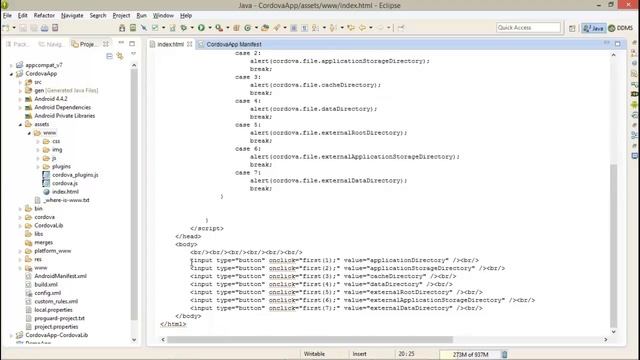Click the Search flashlight toolbar icon
The width and height of the screenshot is (640, 360).
(277, 28)
